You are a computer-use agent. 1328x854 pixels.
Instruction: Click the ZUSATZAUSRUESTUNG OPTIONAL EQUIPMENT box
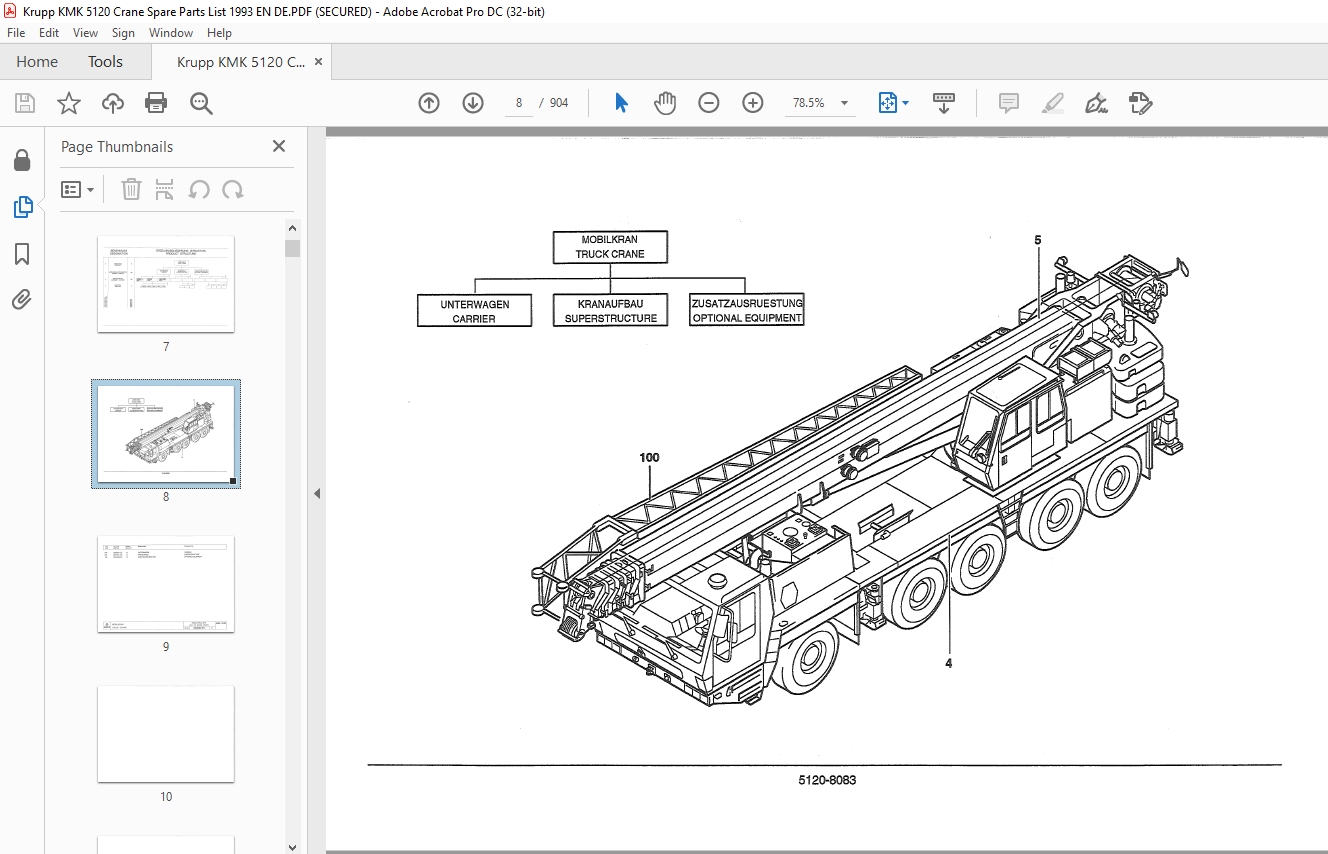[x=747, y=311]
